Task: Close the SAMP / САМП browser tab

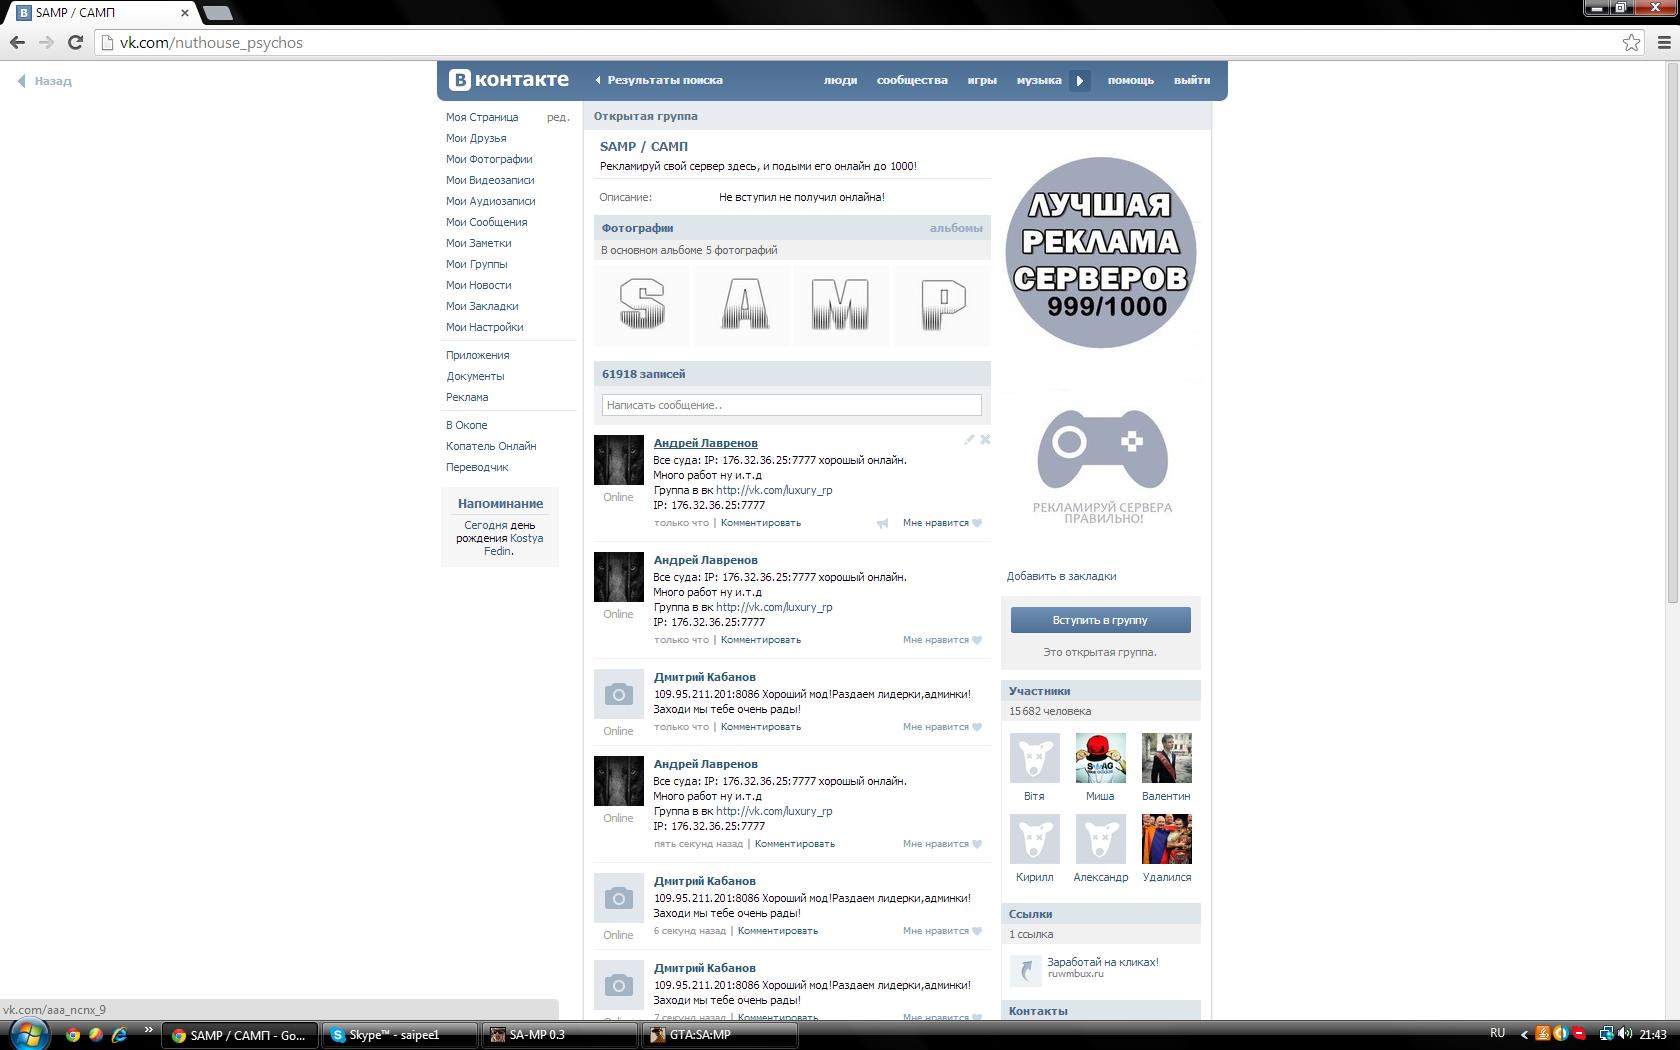Action: click(x=185, y=13)
